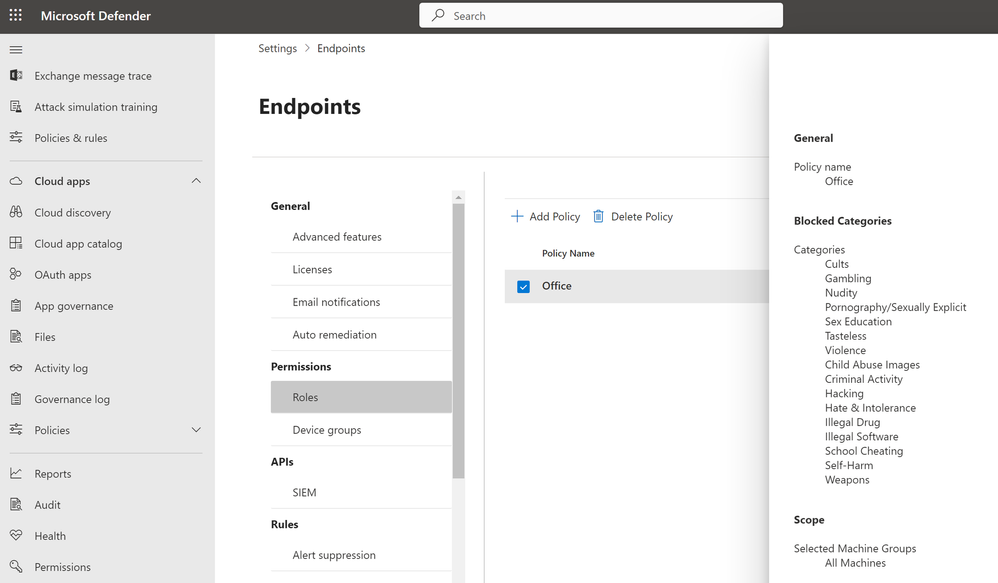Image resolution: width=998 pixels, height=583 pixels.
Task: Select Roles under Permissions
Action: pyautogui.click(x=306, y=397)
